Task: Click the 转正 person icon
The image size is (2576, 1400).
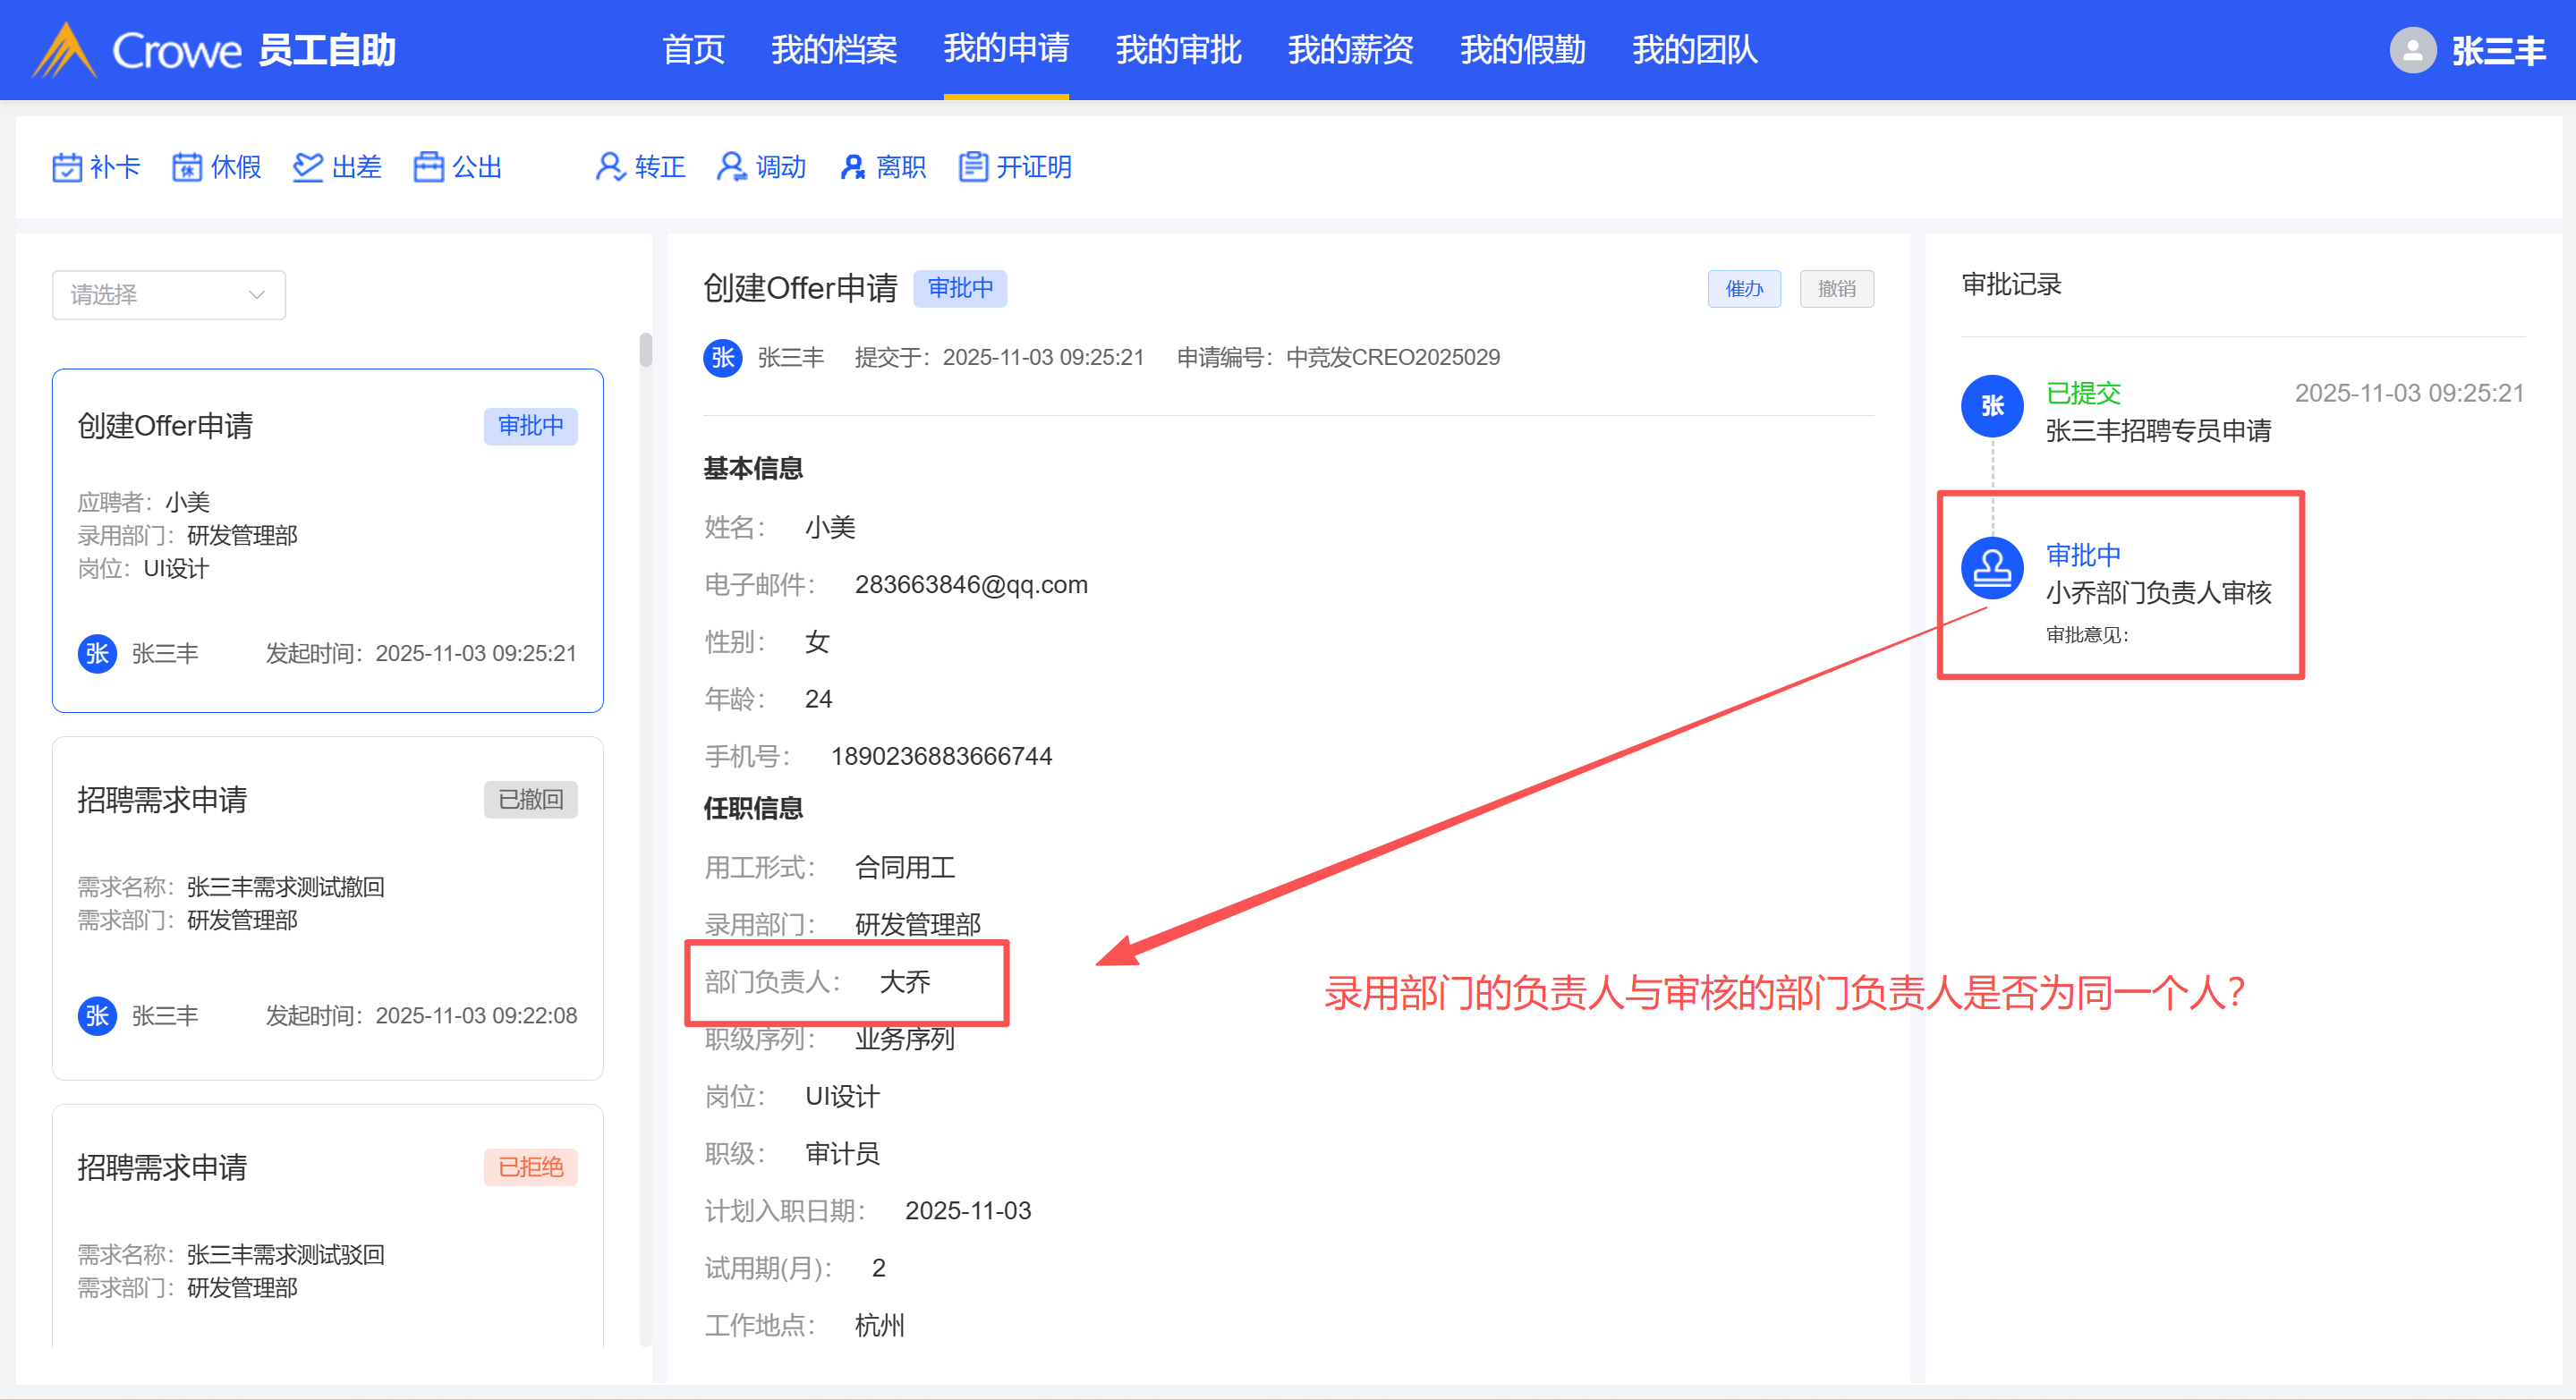Action: (609, 167)
